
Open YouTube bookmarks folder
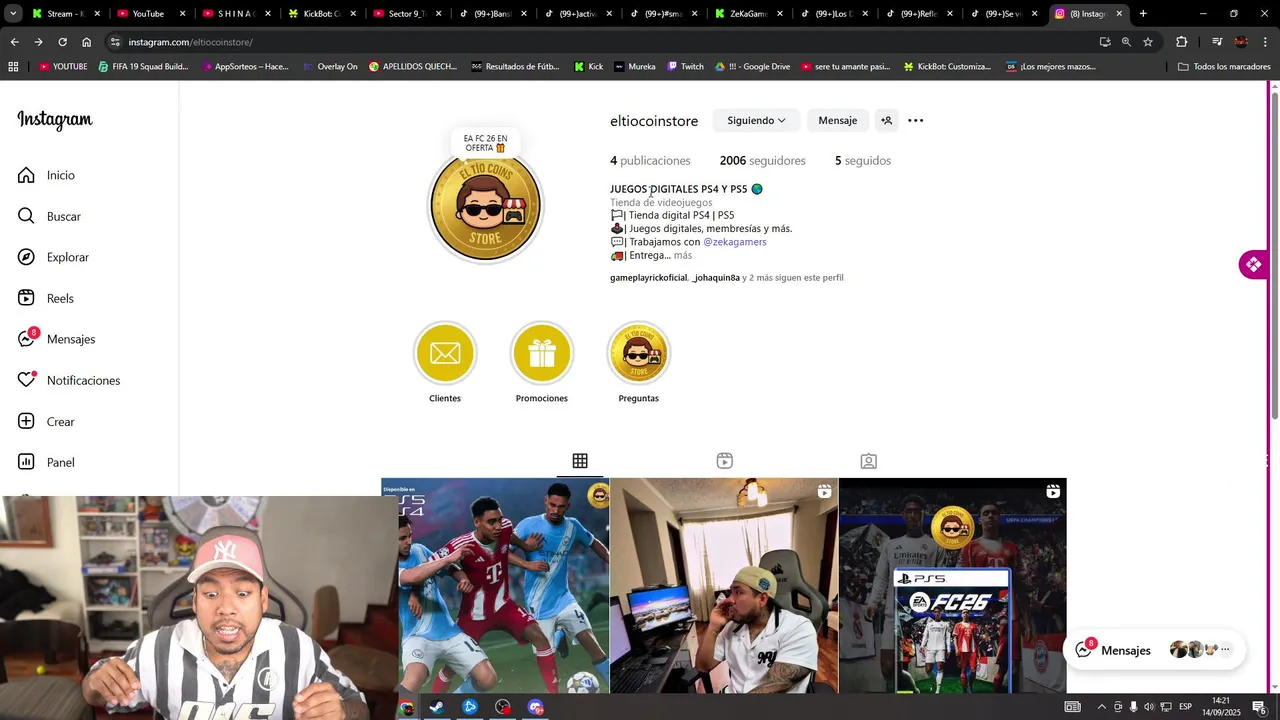(63, 67)
